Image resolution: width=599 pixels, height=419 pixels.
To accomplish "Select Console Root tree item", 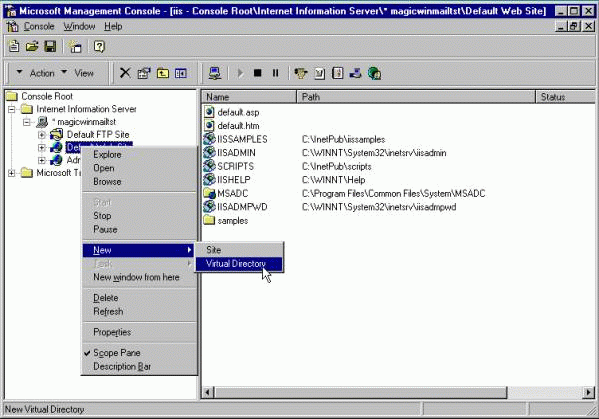I will tap(47, 96).
